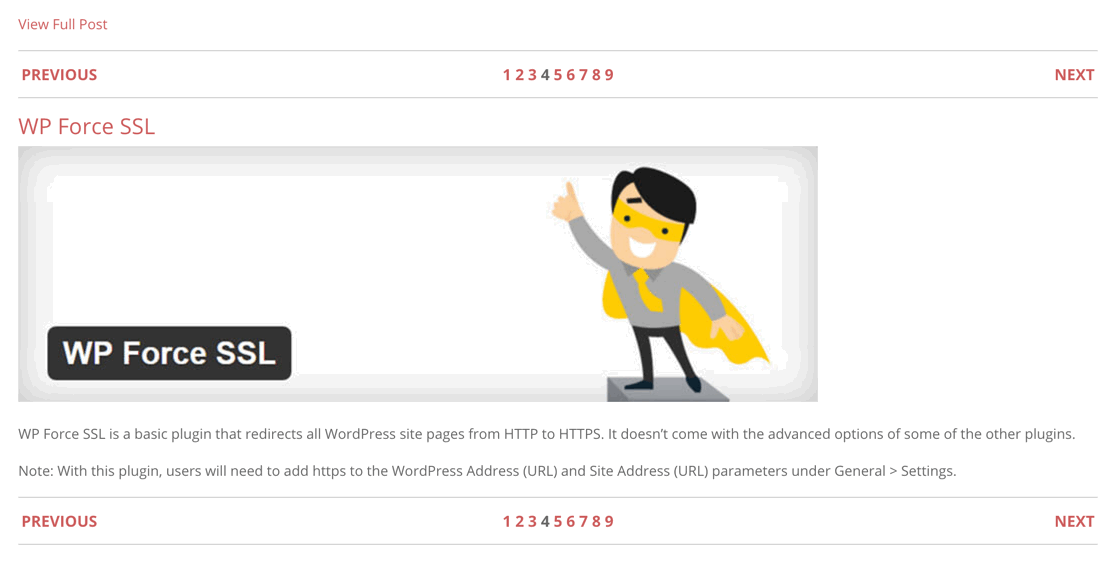1112x562 pixels.
Task: Click the WP Force SSL heading link
Action: point(87,126)
